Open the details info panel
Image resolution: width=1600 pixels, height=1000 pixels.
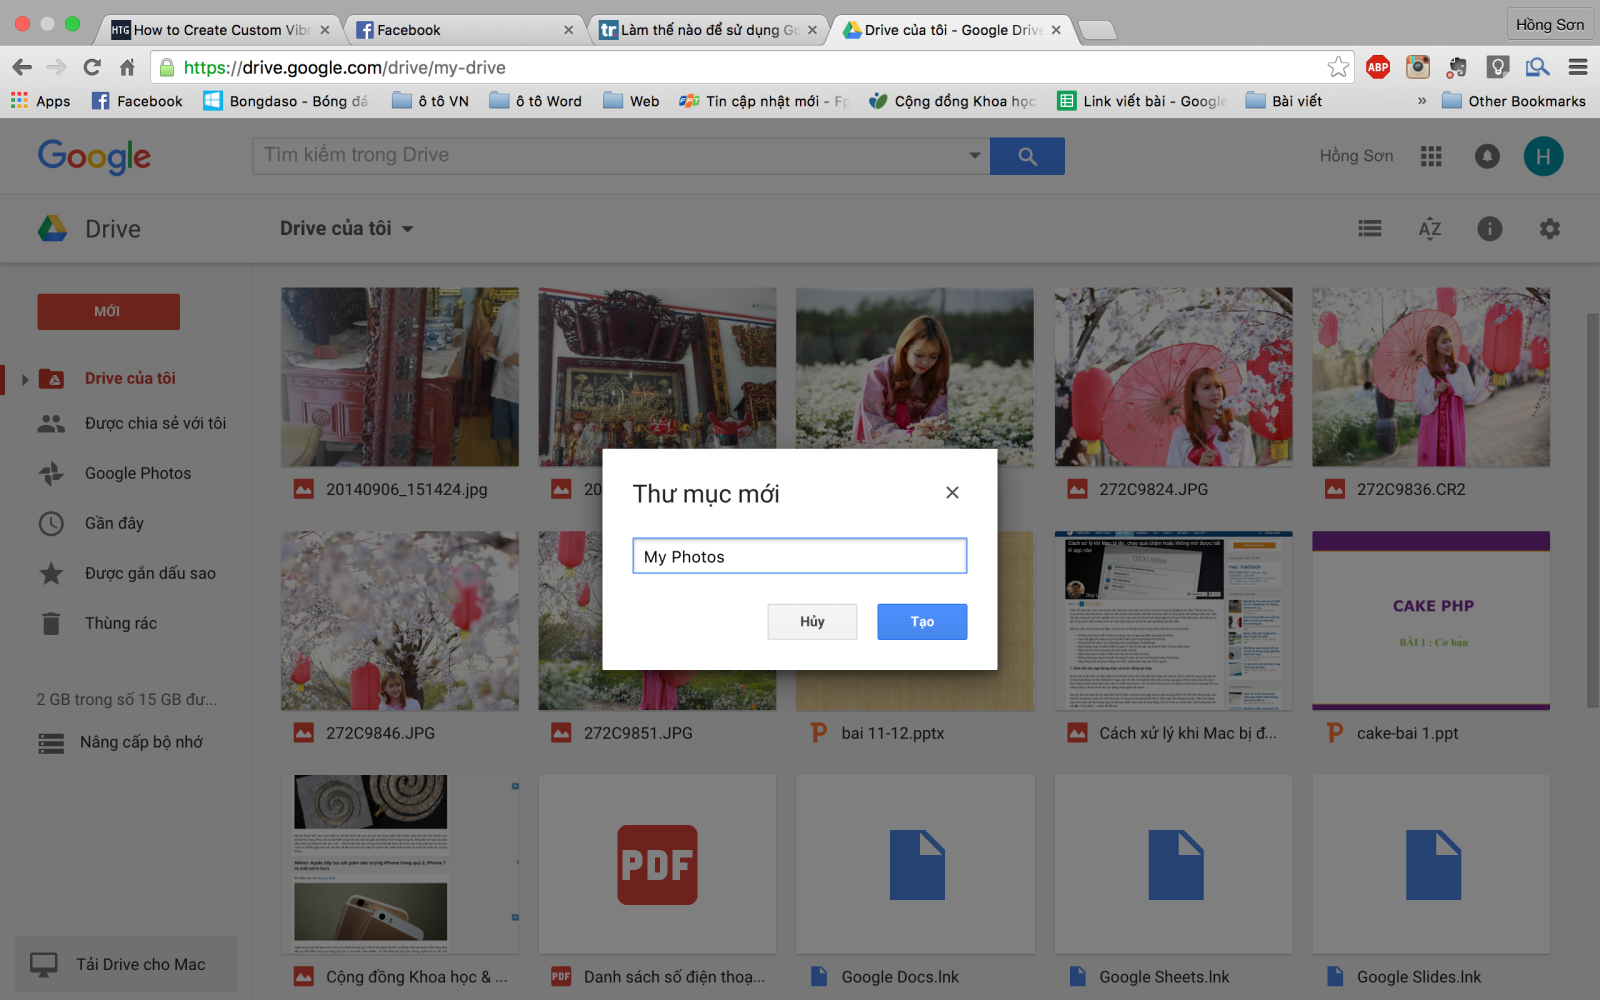click(x=1489, y=228)
